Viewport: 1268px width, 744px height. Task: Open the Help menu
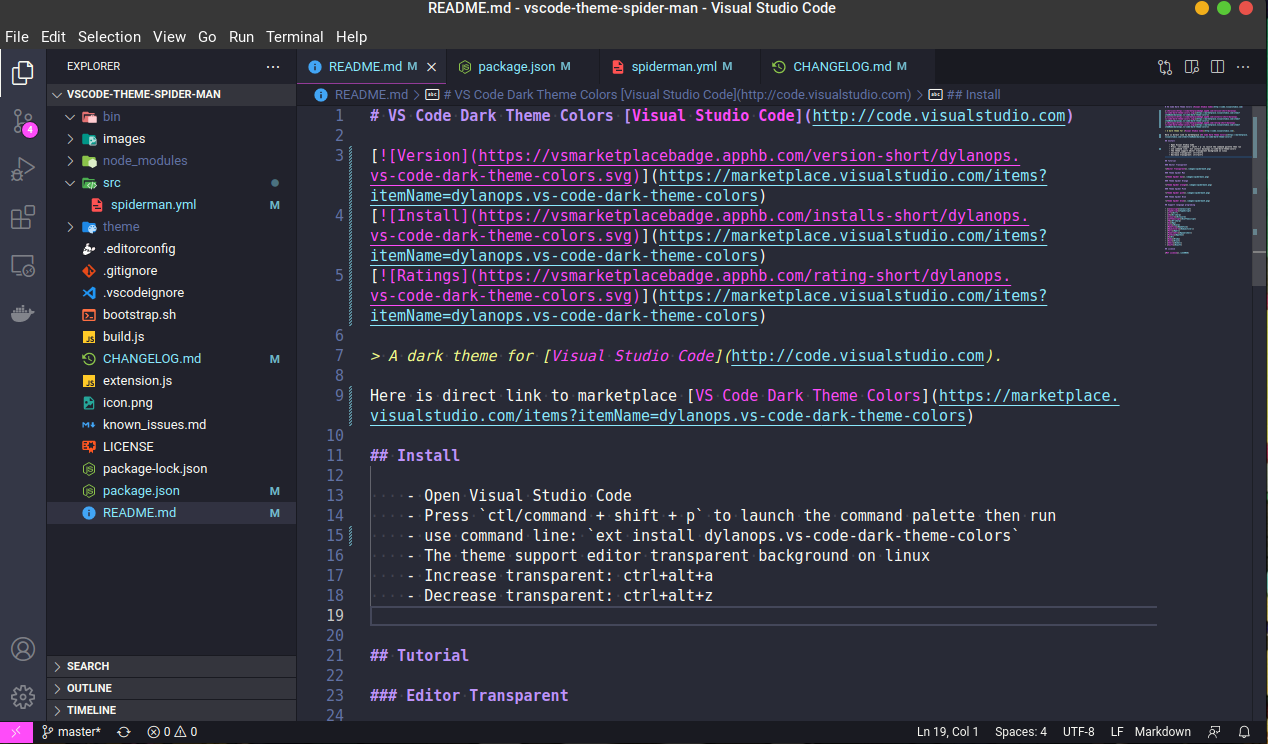coord(352,36)
